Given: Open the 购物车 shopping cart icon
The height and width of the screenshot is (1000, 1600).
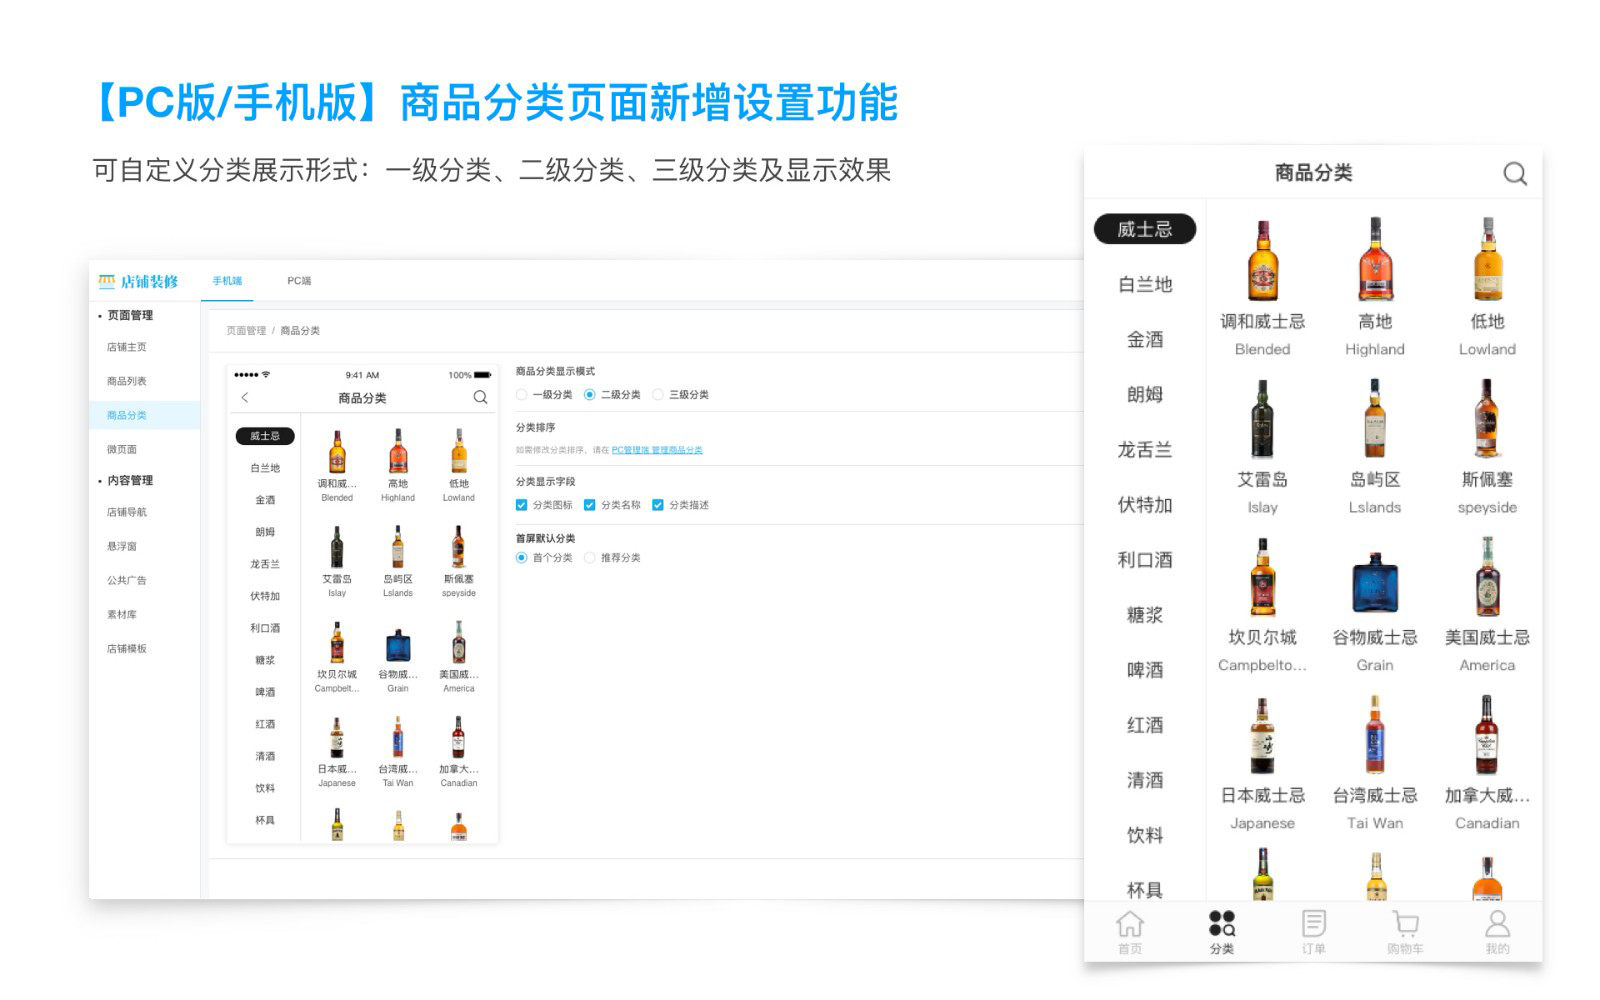Looking at the screenshot, I should [x=1405, y=924].
